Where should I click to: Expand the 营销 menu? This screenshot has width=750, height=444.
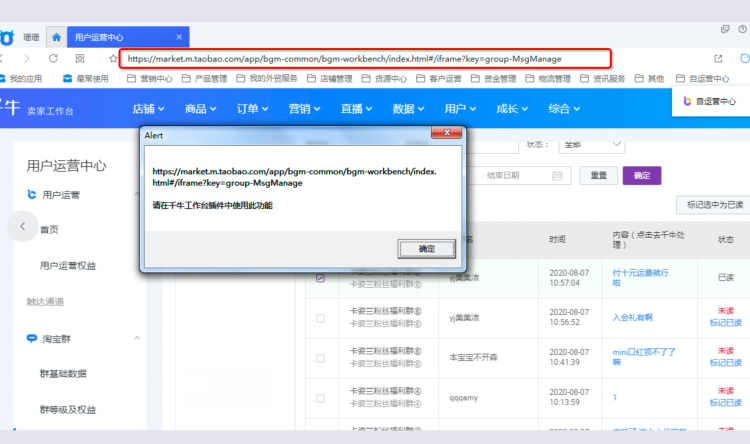(x=304, y=109)
